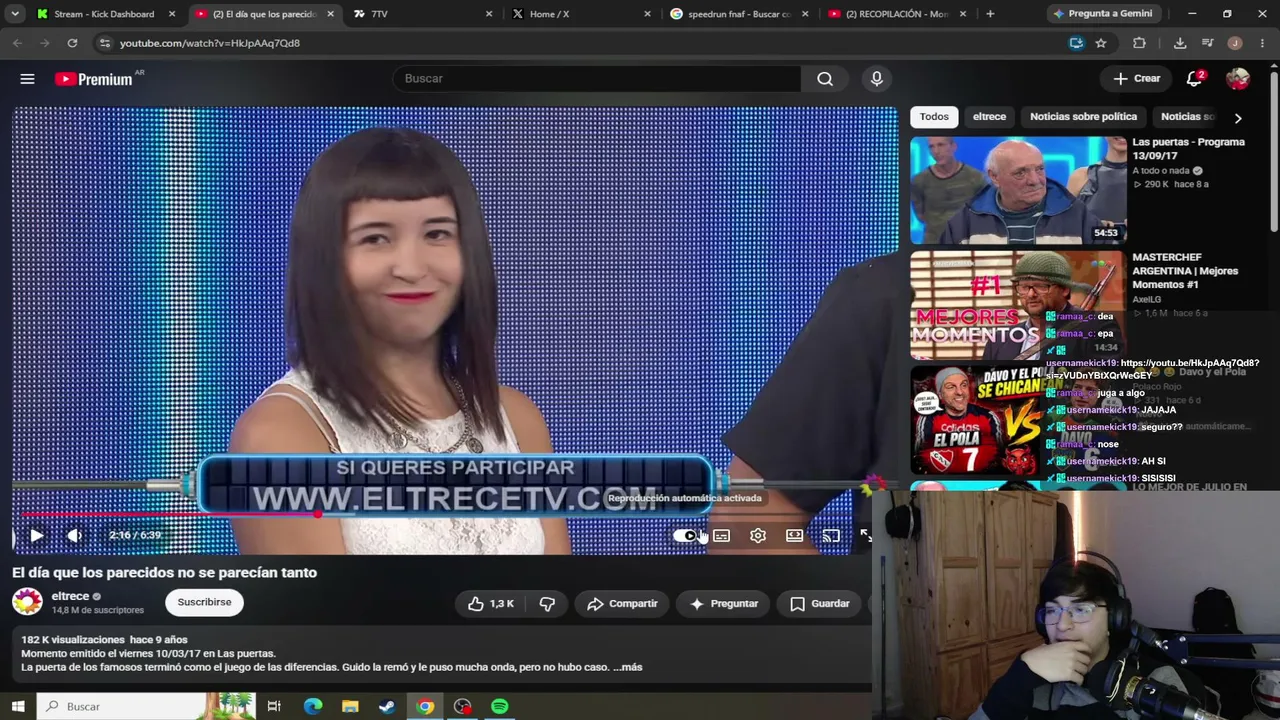Enter fullscreen in the video player
The width and height of the screenshot is (1280, 720).
pyautogui.click(x=866, y=536)
